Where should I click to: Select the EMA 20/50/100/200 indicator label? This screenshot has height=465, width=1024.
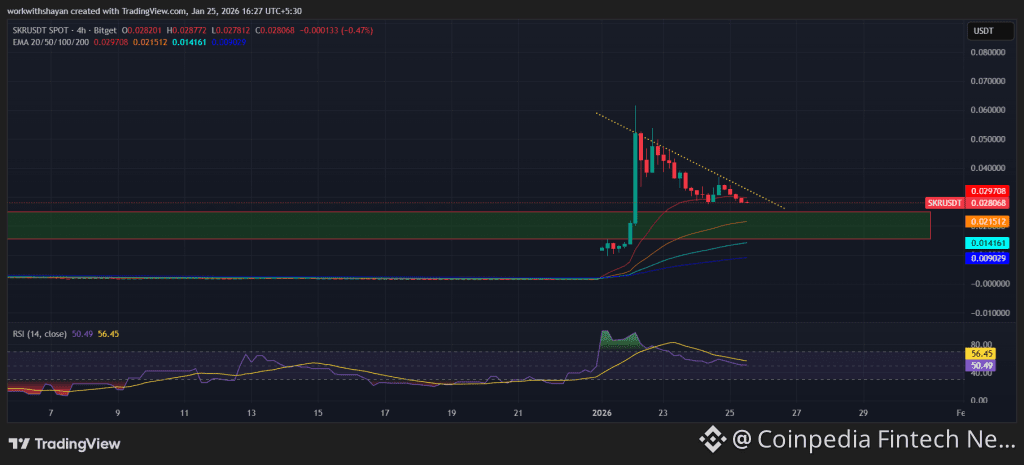(x=50, y=42)
